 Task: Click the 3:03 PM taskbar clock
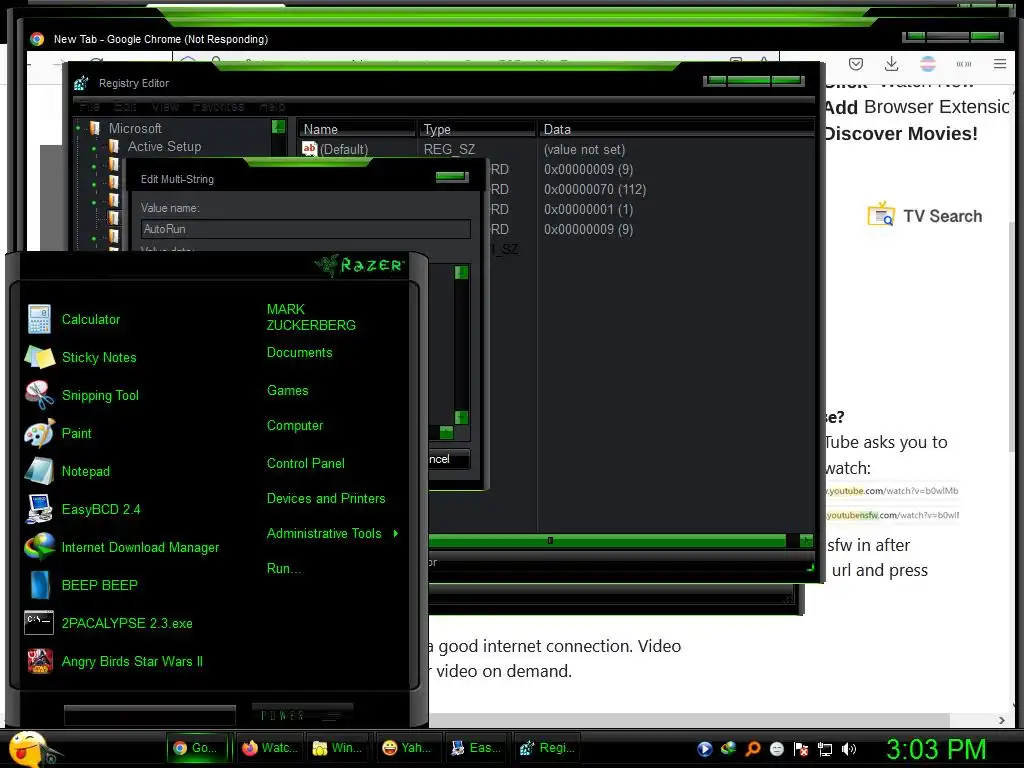(936, 748)
